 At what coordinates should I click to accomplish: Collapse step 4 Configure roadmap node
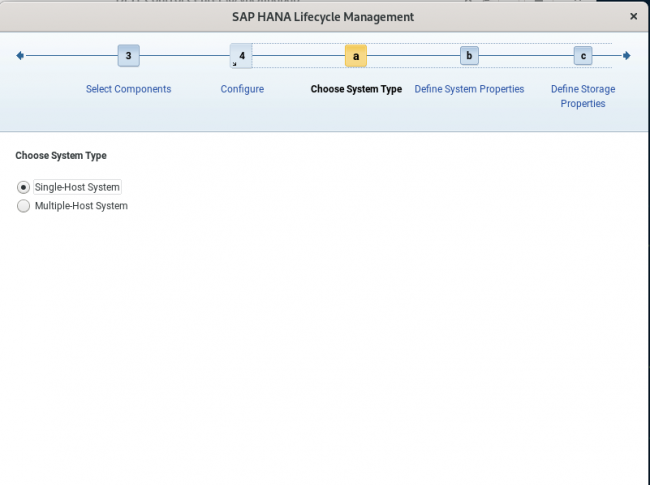click(241, 56)
